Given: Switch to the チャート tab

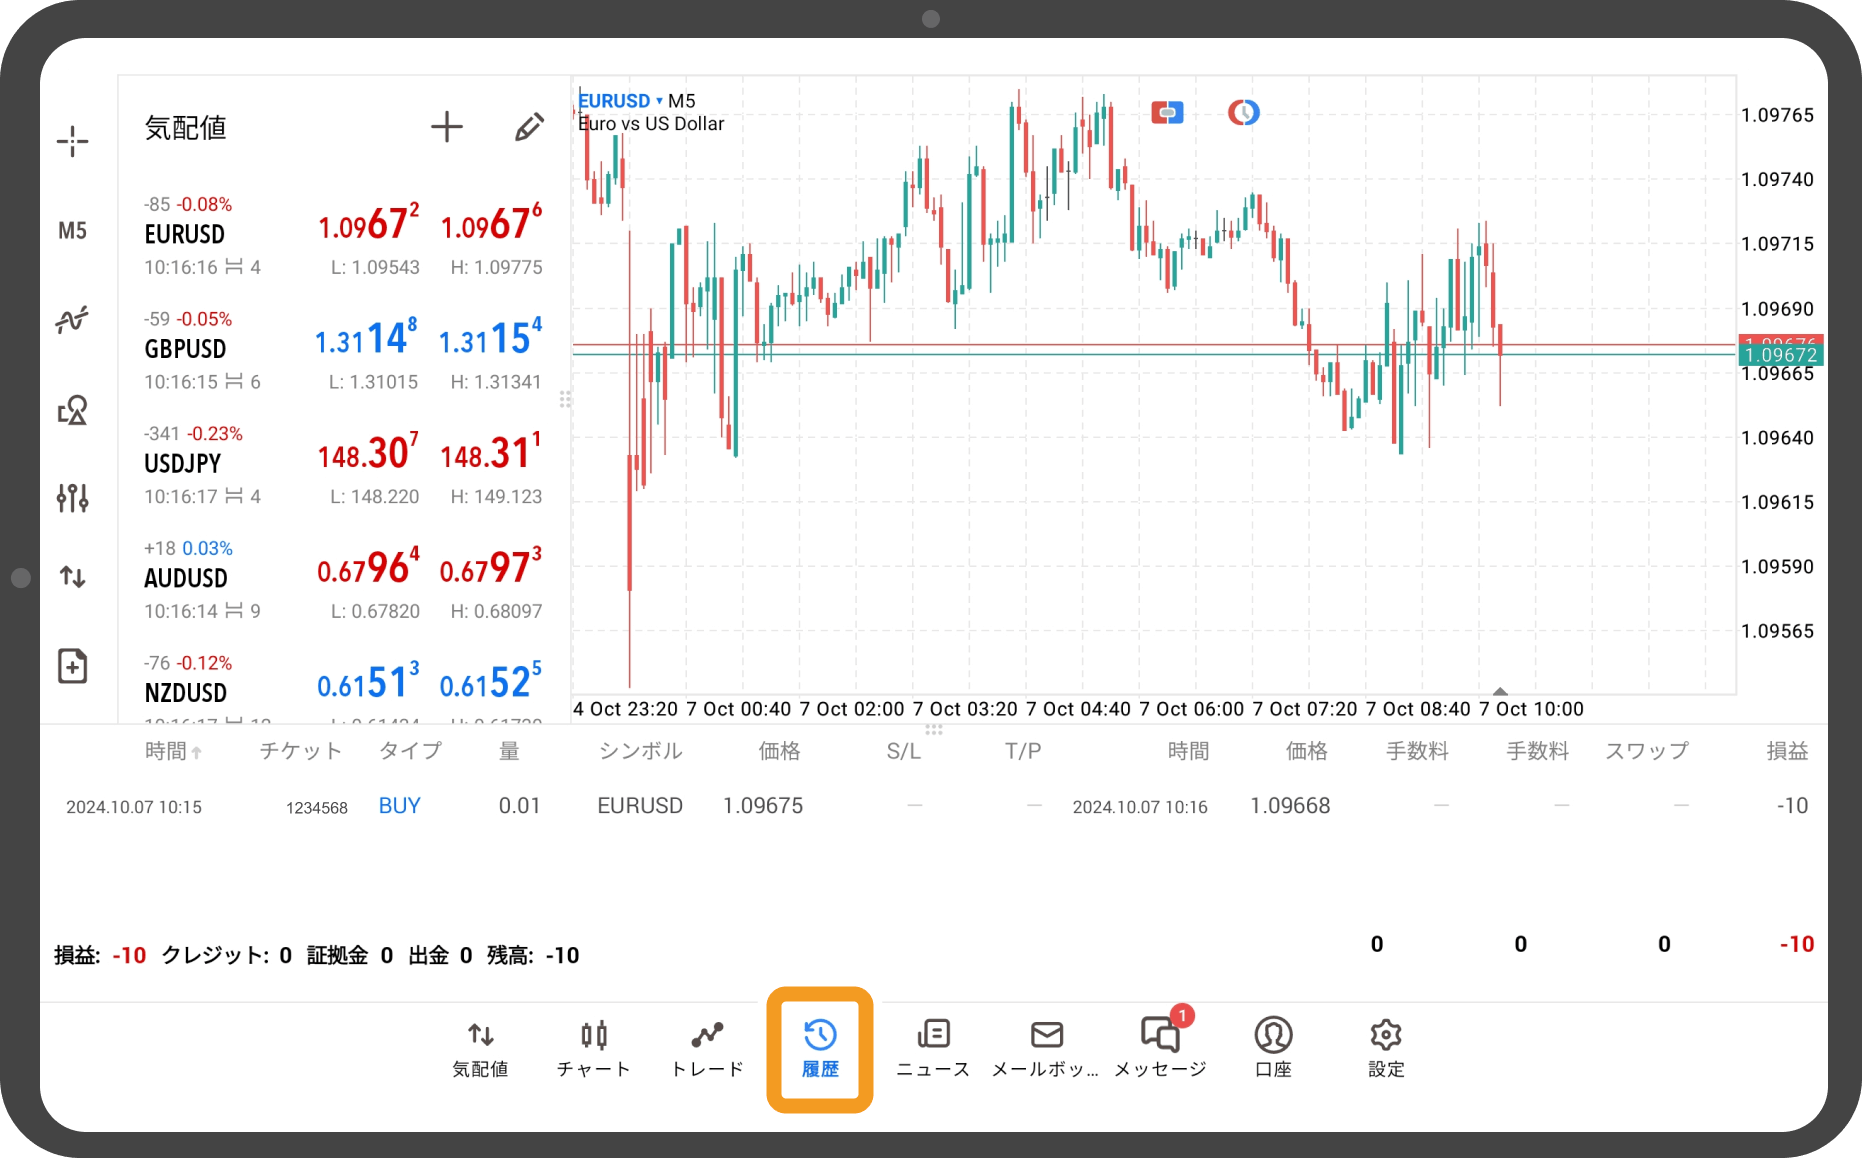Looking at the screenshot, I should coord(594,1048).
